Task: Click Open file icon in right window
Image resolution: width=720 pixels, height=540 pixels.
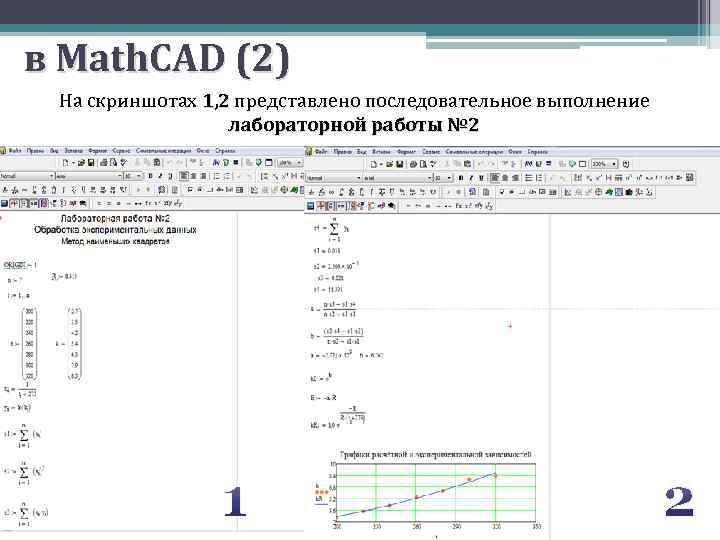Action: [x=389, y=164]
